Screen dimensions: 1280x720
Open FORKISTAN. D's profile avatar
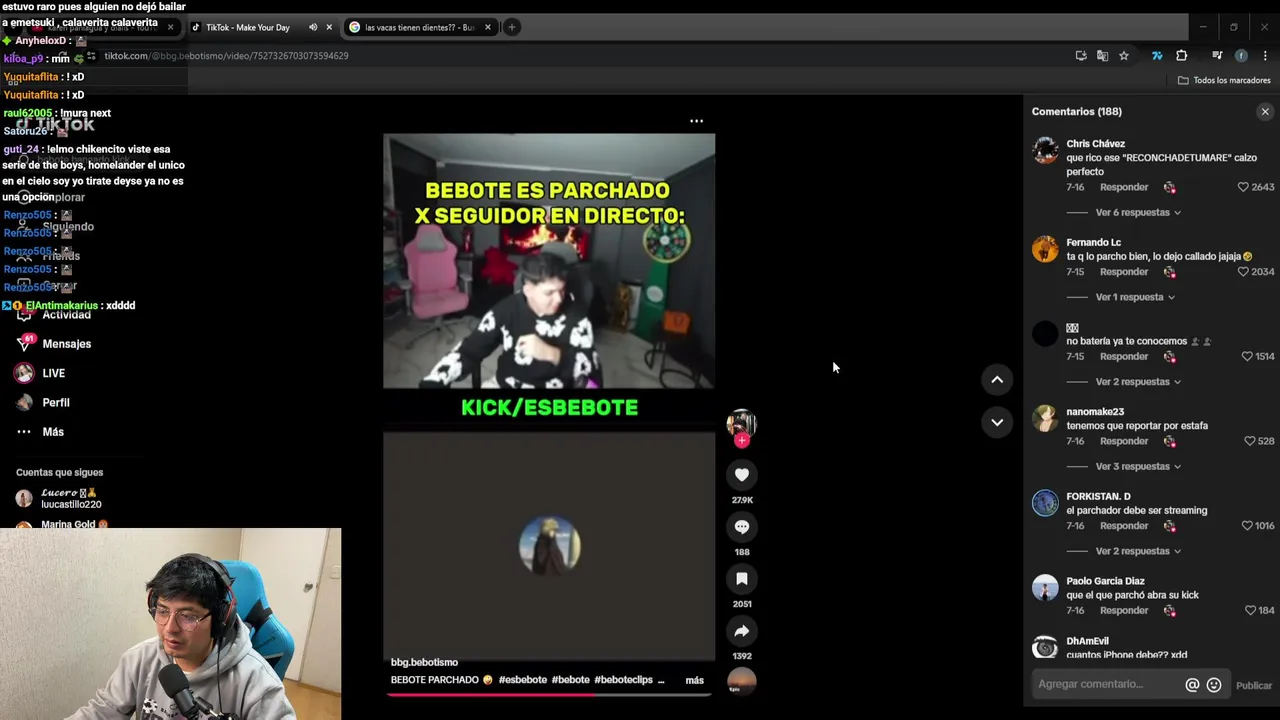tap(1045, 503)
